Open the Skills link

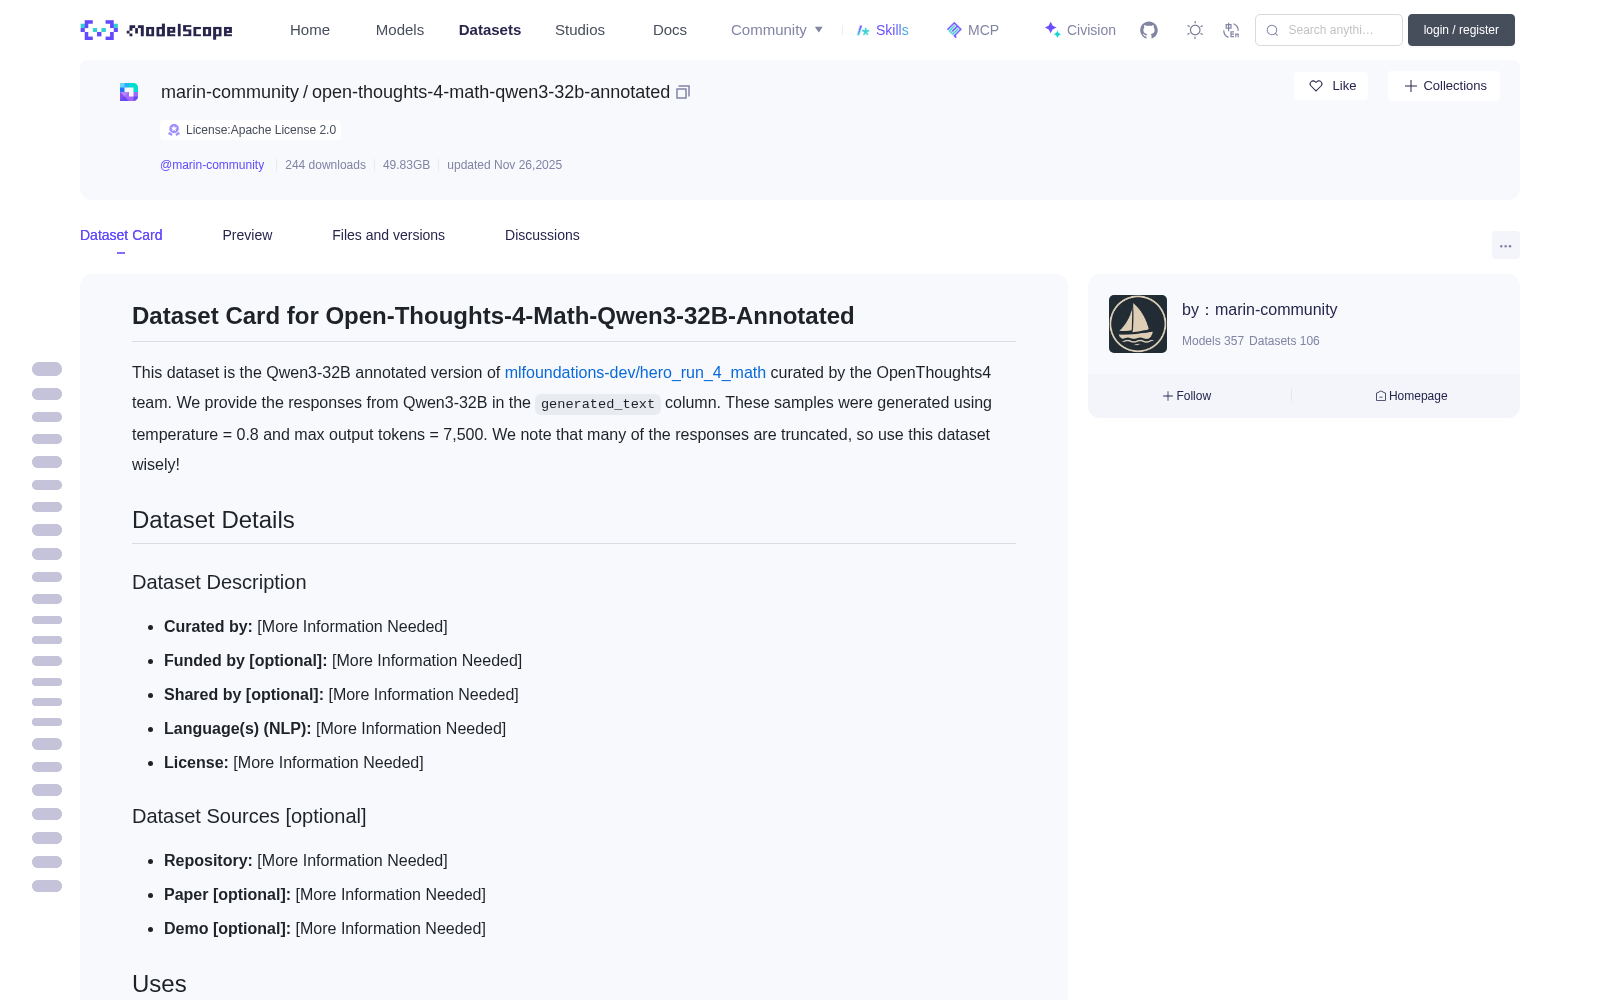click(x=882, y=30)
